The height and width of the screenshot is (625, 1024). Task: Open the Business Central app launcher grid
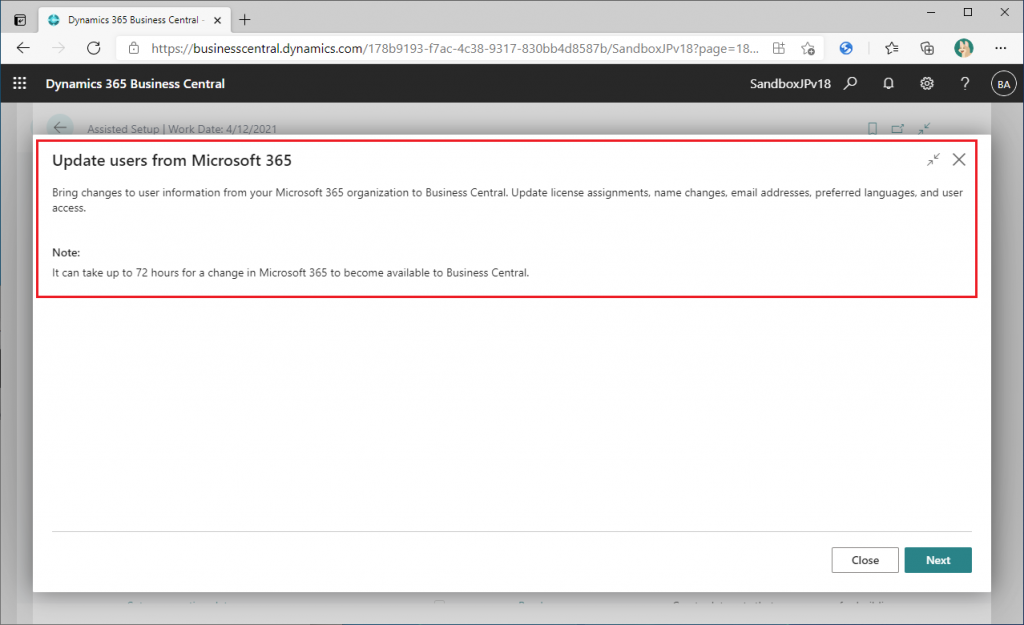[20, 84]
